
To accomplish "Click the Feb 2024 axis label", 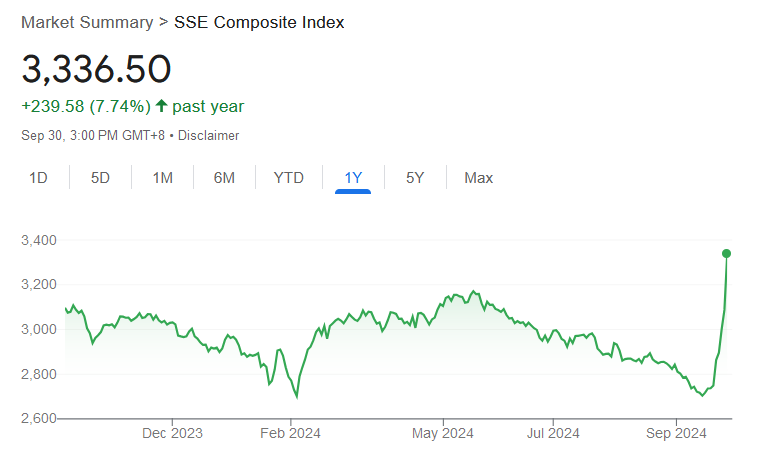I will coord(291,433).
